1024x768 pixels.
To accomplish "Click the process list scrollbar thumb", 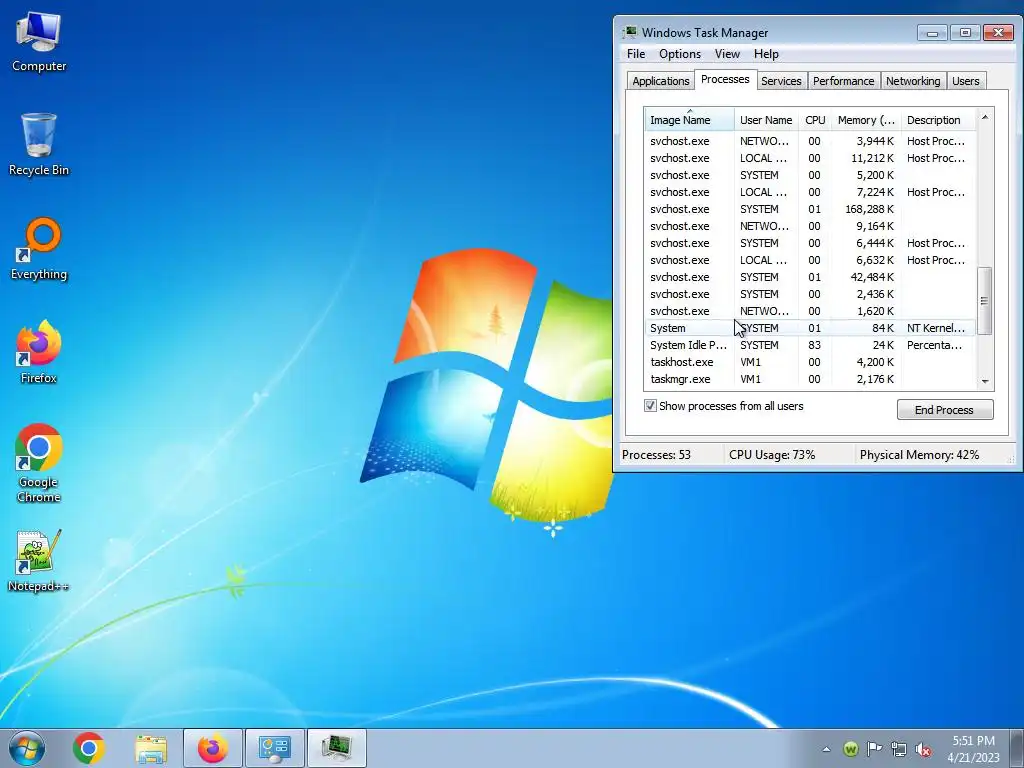I will pyautogui.click(x=985, y=300).
